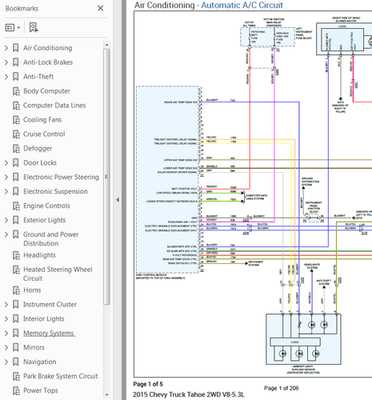
Task: Click the Computer Data Lines page icon
Action: coord(16,106)
